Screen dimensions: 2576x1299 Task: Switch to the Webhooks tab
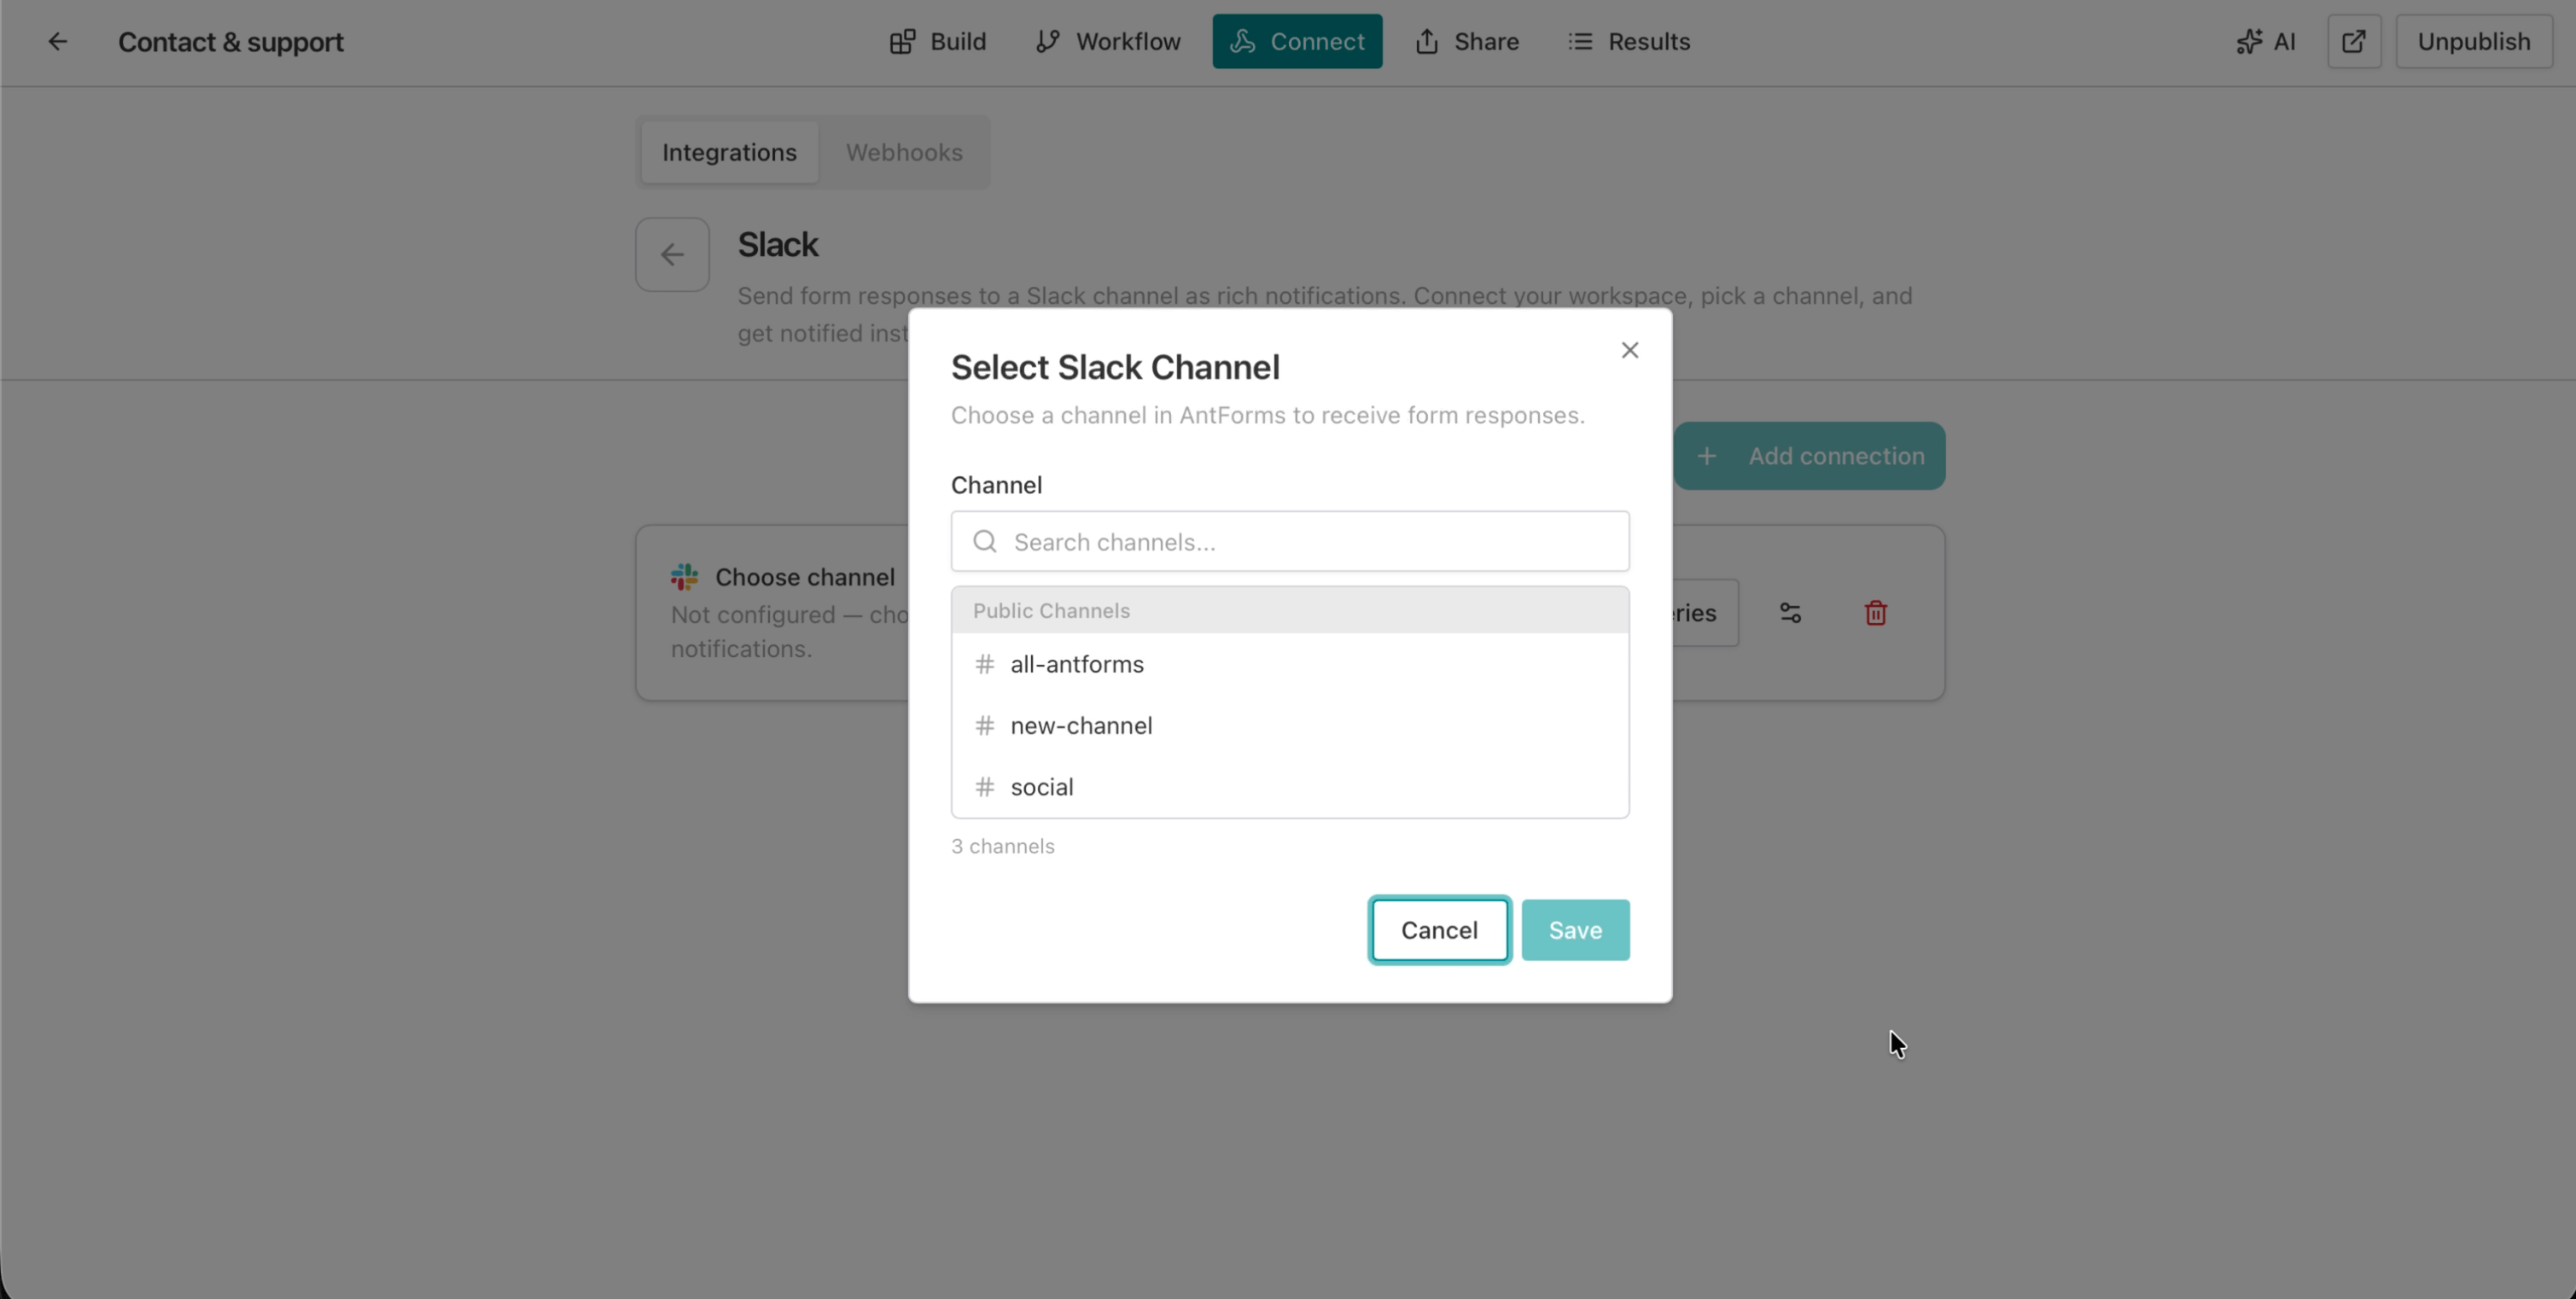[x=904, y=152]
